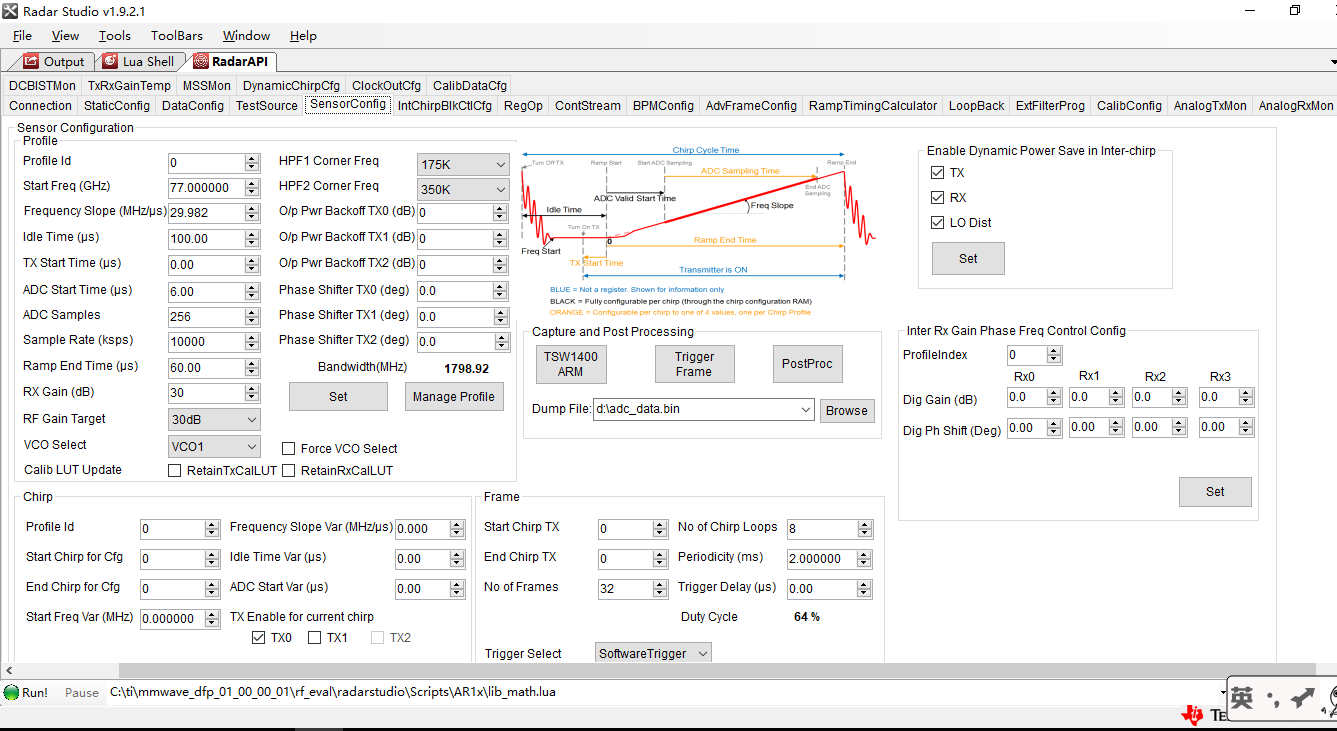The image size is (1337, 731).
Task: Click the Profile Id stepper in Profile
Action: pyautogui.click(x=252, y=163)
